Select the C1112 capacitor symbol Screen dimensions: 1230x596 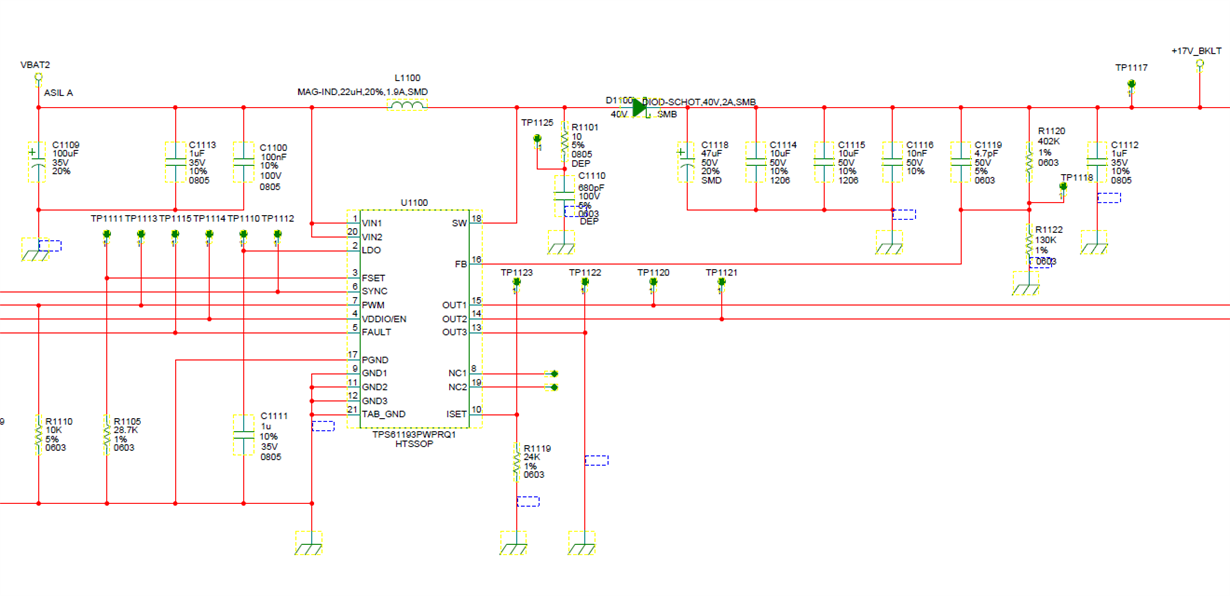(1097, 161)
